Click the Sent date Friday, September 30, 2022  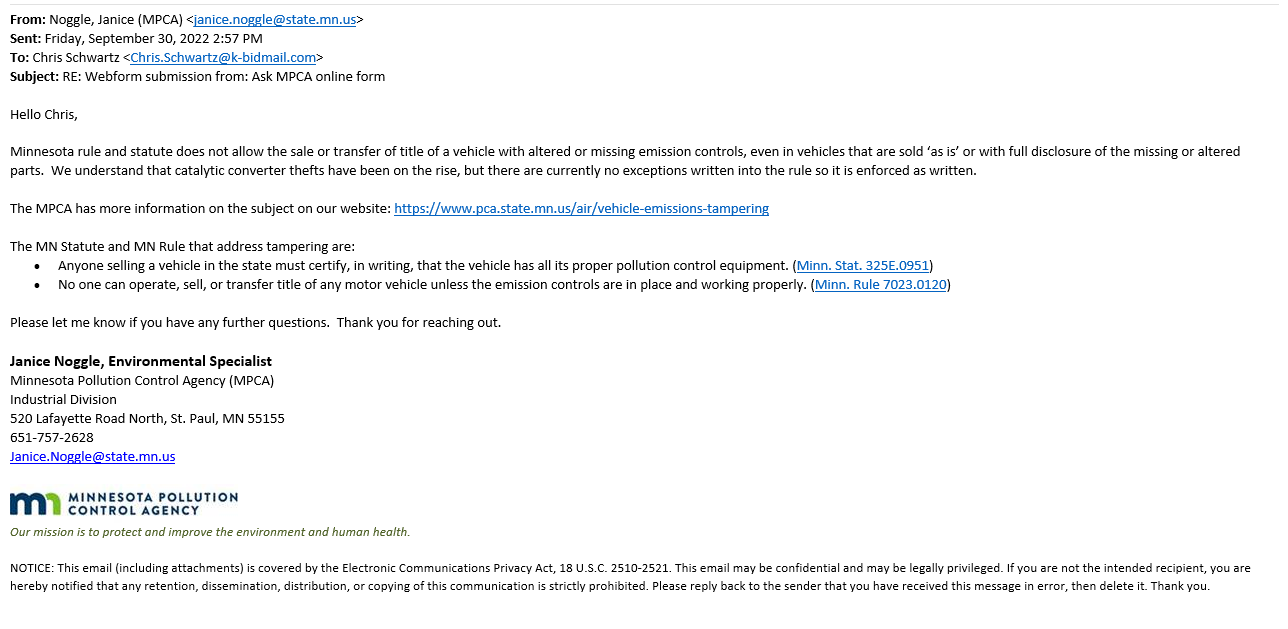(153, 39)
